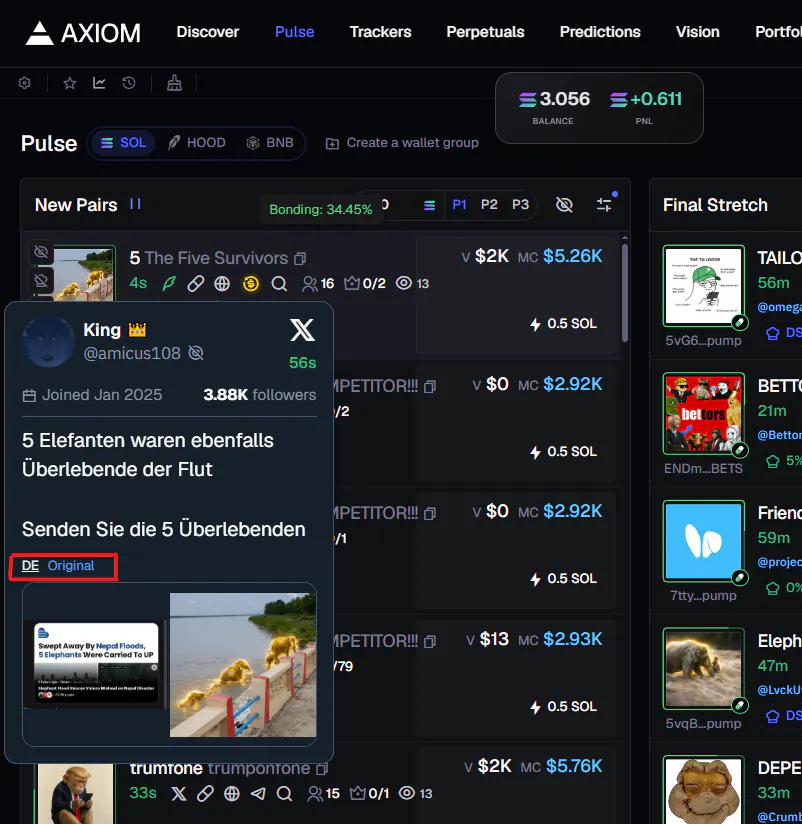Navigate to Vision
This screenshot has height=824, width=802.
point(697,32)
